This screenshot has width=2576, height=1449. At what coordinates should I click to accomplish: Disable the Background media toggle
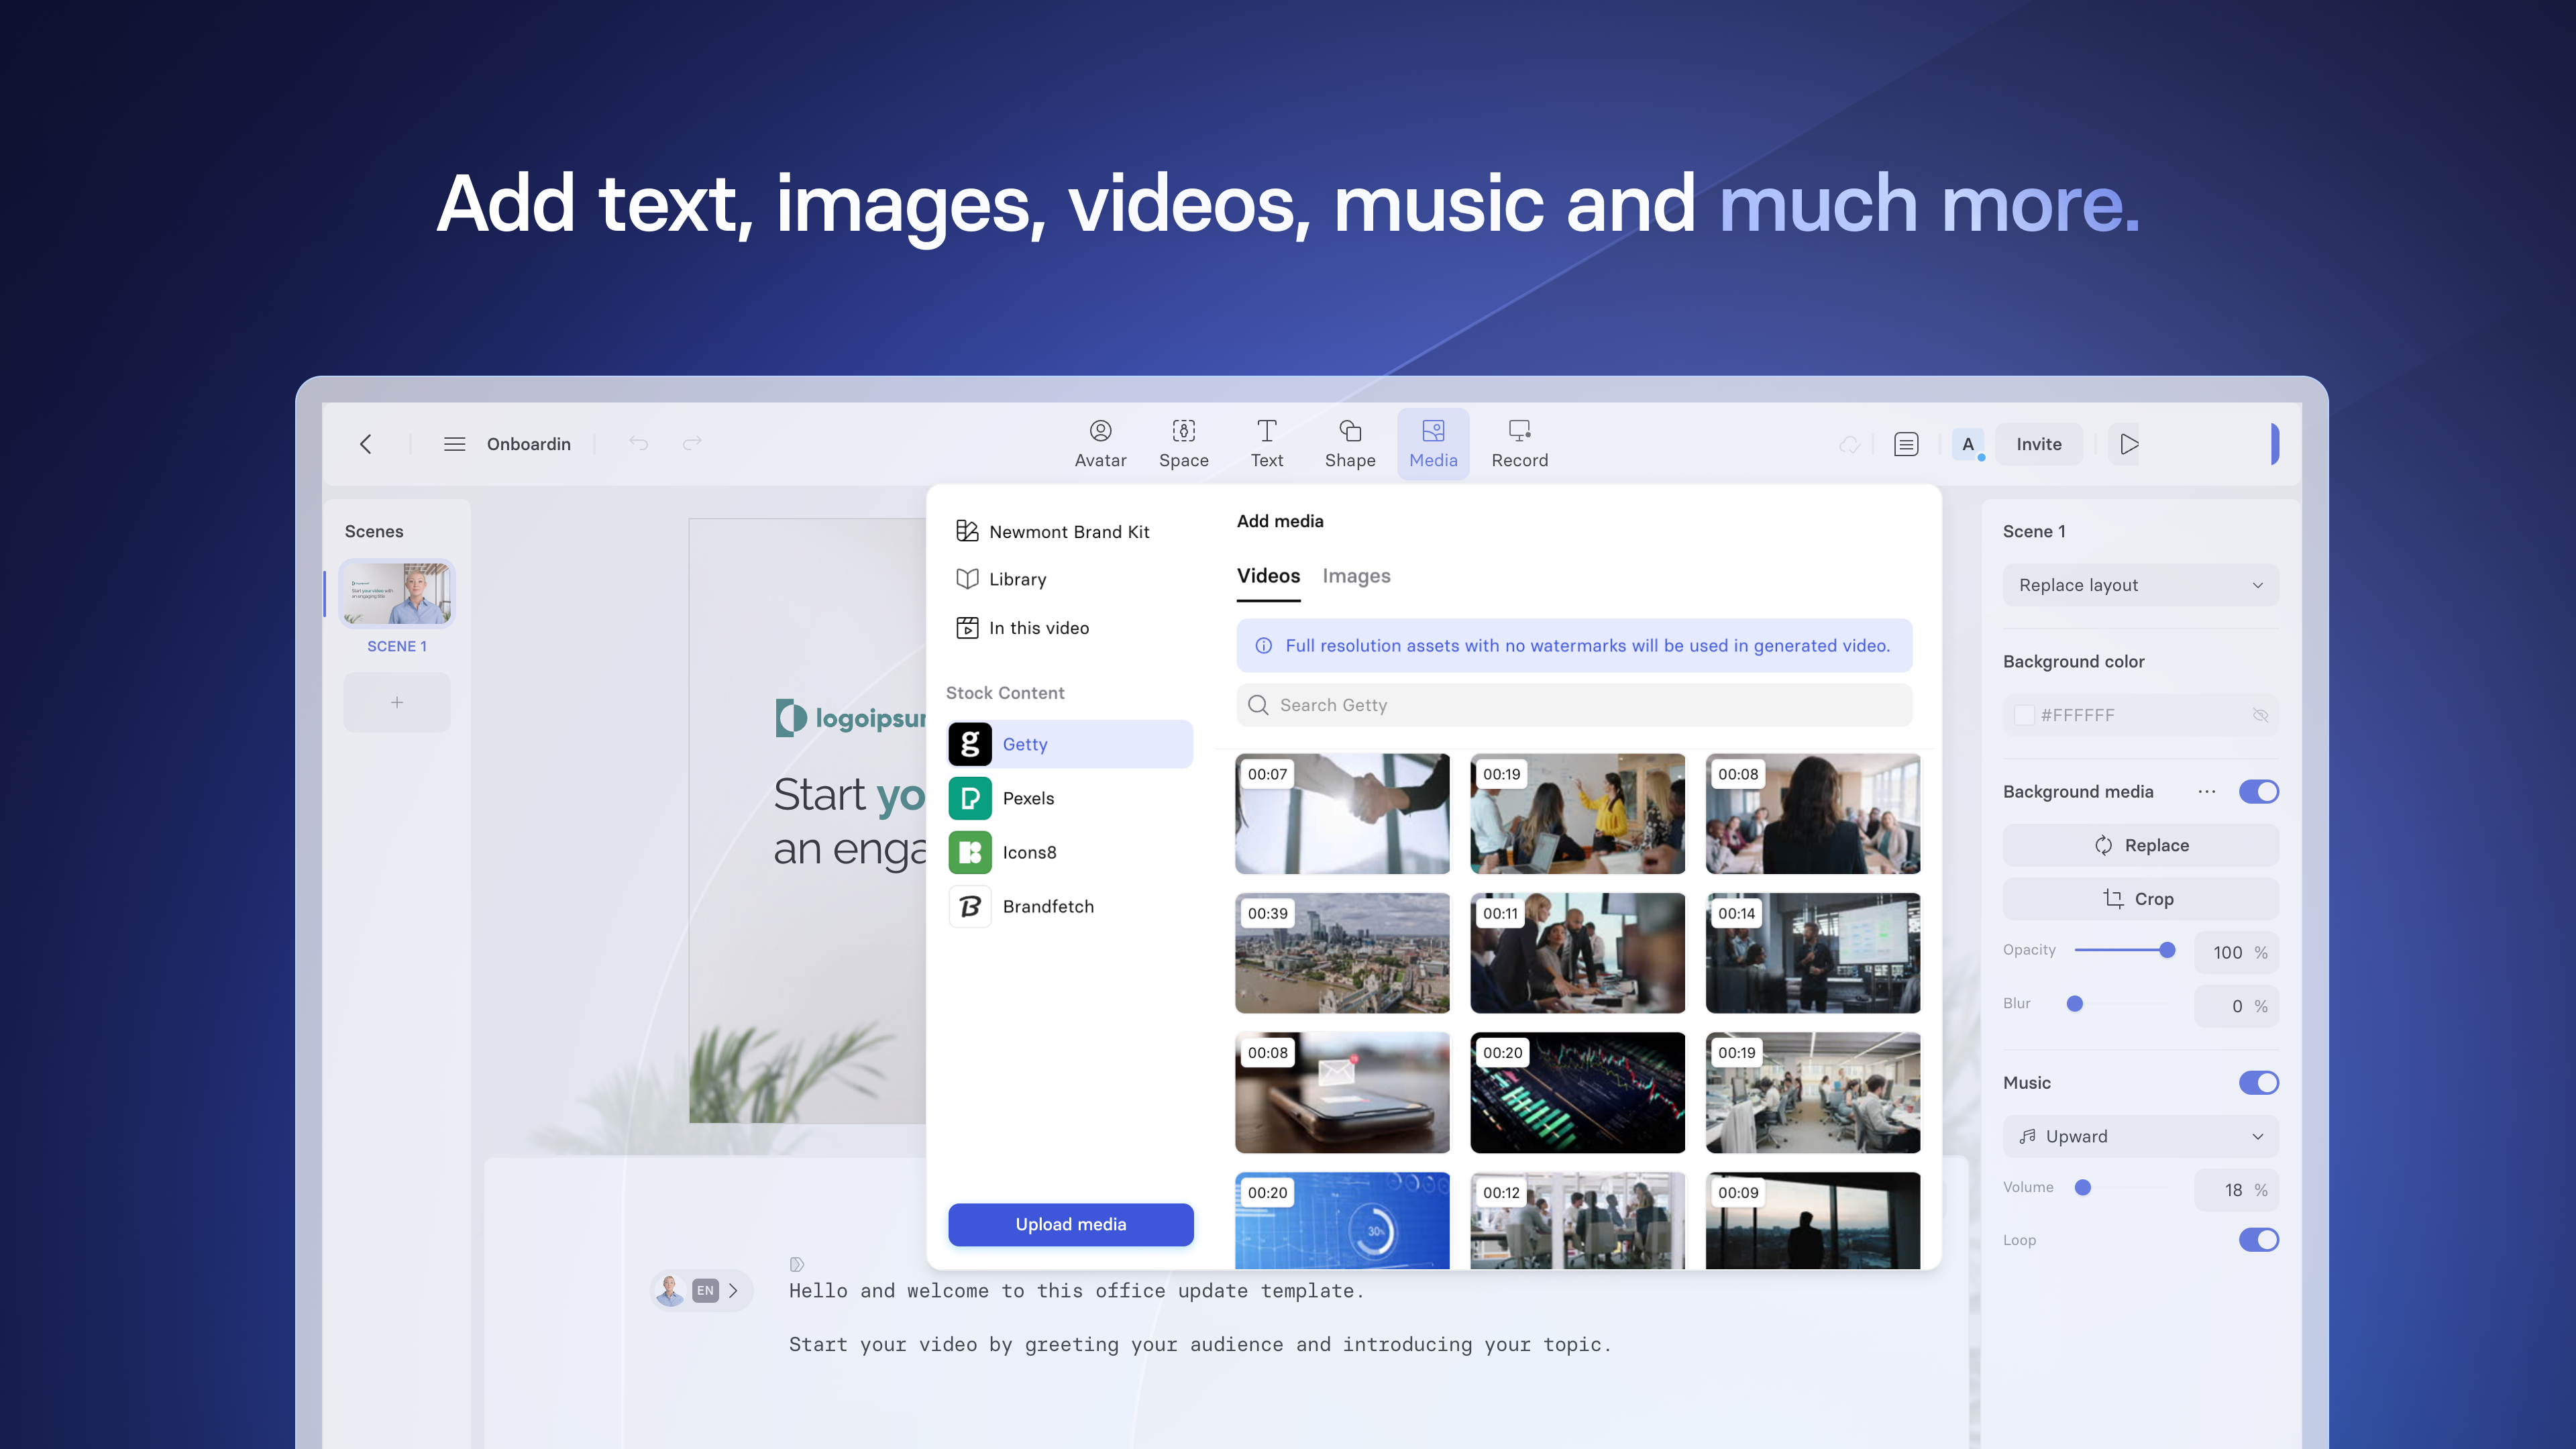click(x=2258, y=792)
